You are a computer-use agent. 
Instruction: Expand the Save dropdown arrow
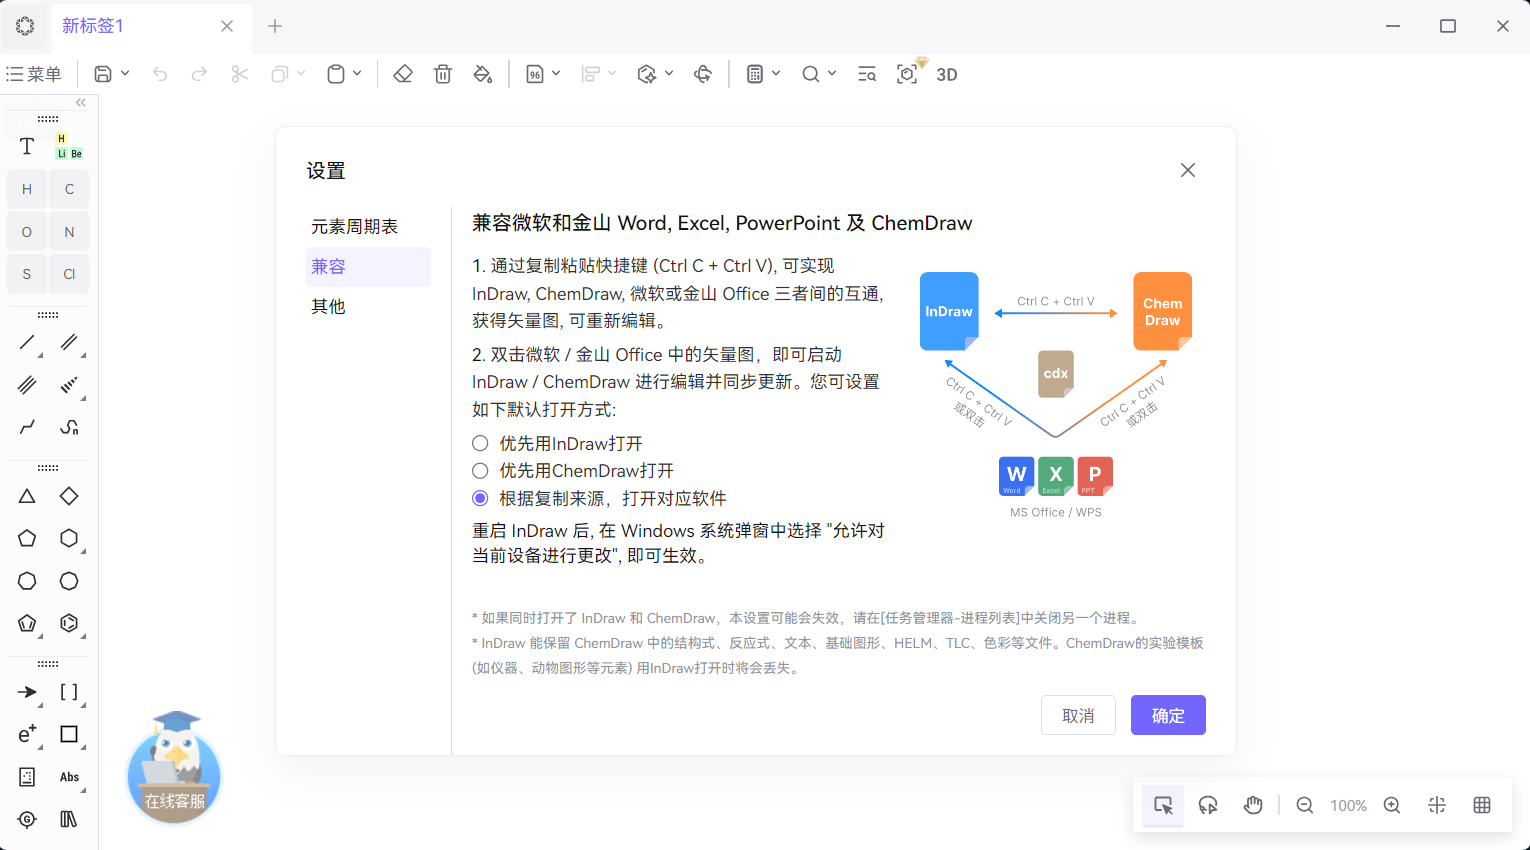click(125, 74)
